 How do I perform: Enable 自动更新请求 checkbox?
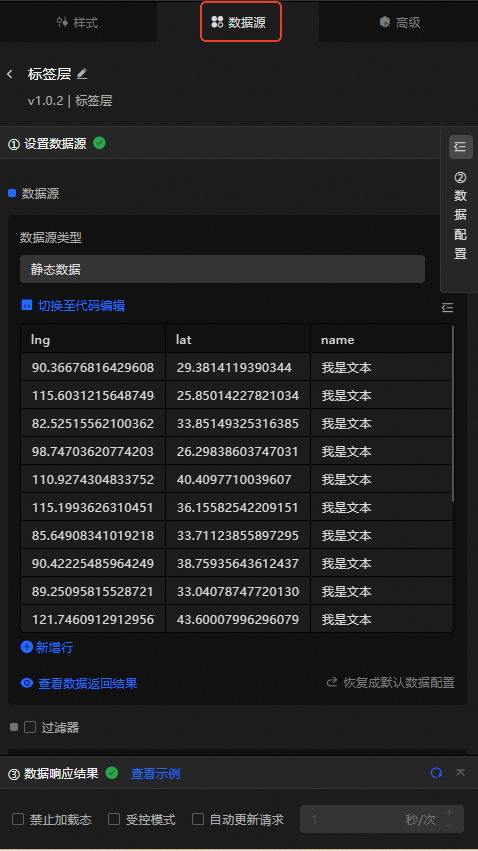[x=198, y=819]
